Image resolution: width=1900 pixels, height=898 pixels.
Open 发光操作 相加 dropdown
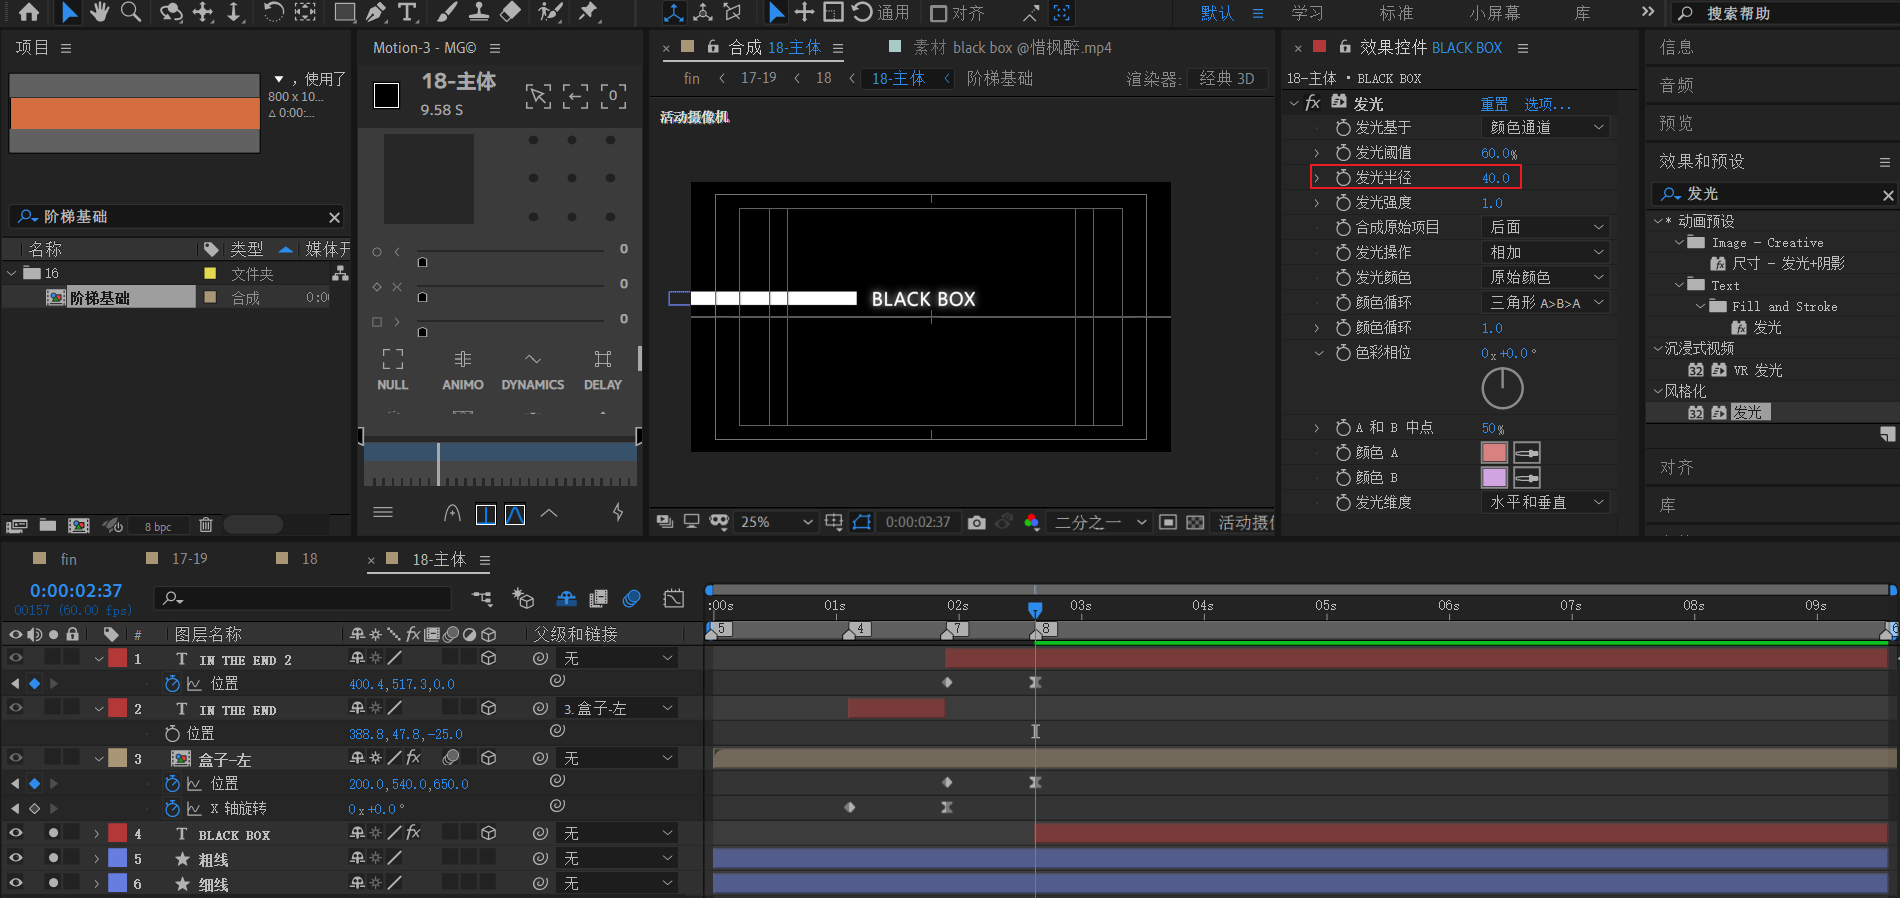coord(1546,253)
